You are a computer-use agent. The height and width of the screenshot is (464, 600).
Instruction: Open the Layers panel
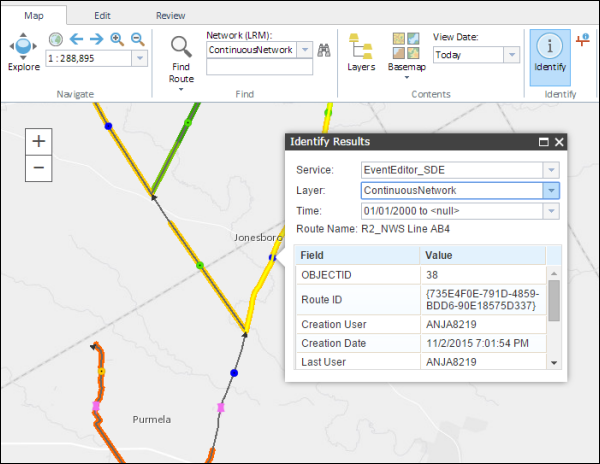(360, 50)
